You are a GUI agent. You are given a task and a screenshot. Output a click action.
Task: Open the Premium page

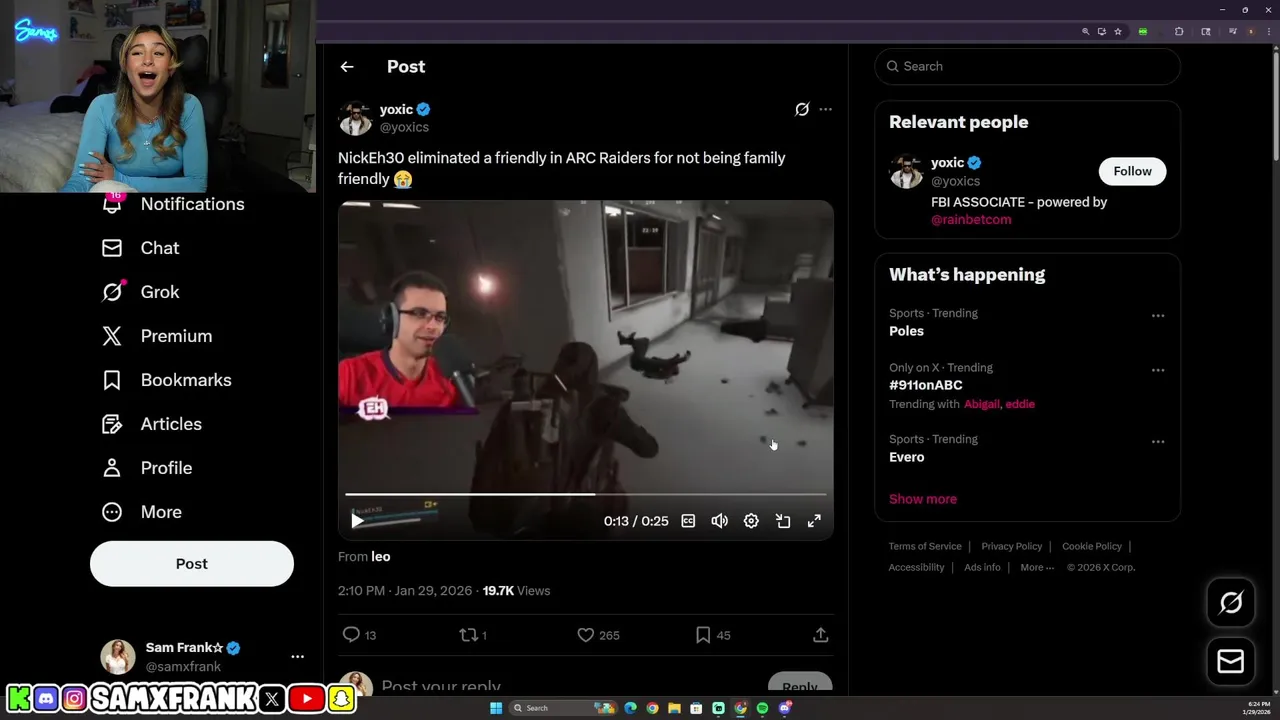pyautogui.click(x=157, y=336)
